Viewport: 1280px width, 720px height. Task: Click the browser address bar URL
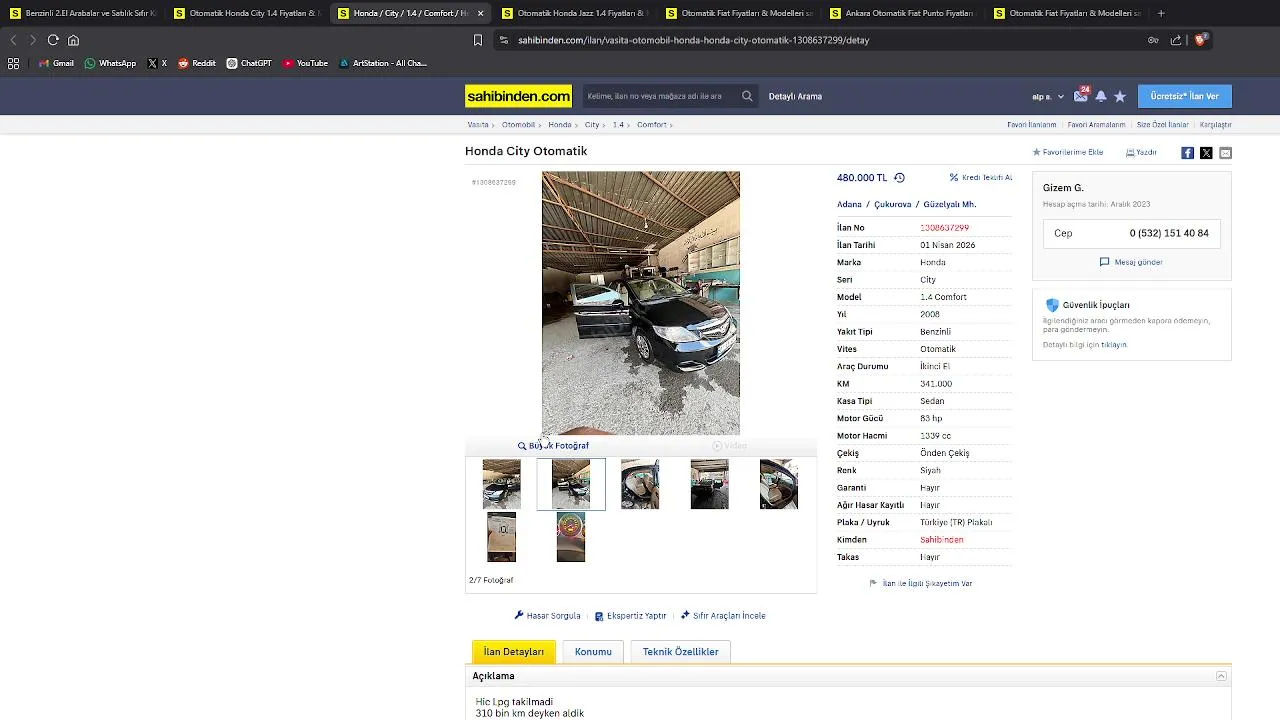pos(693,40)
